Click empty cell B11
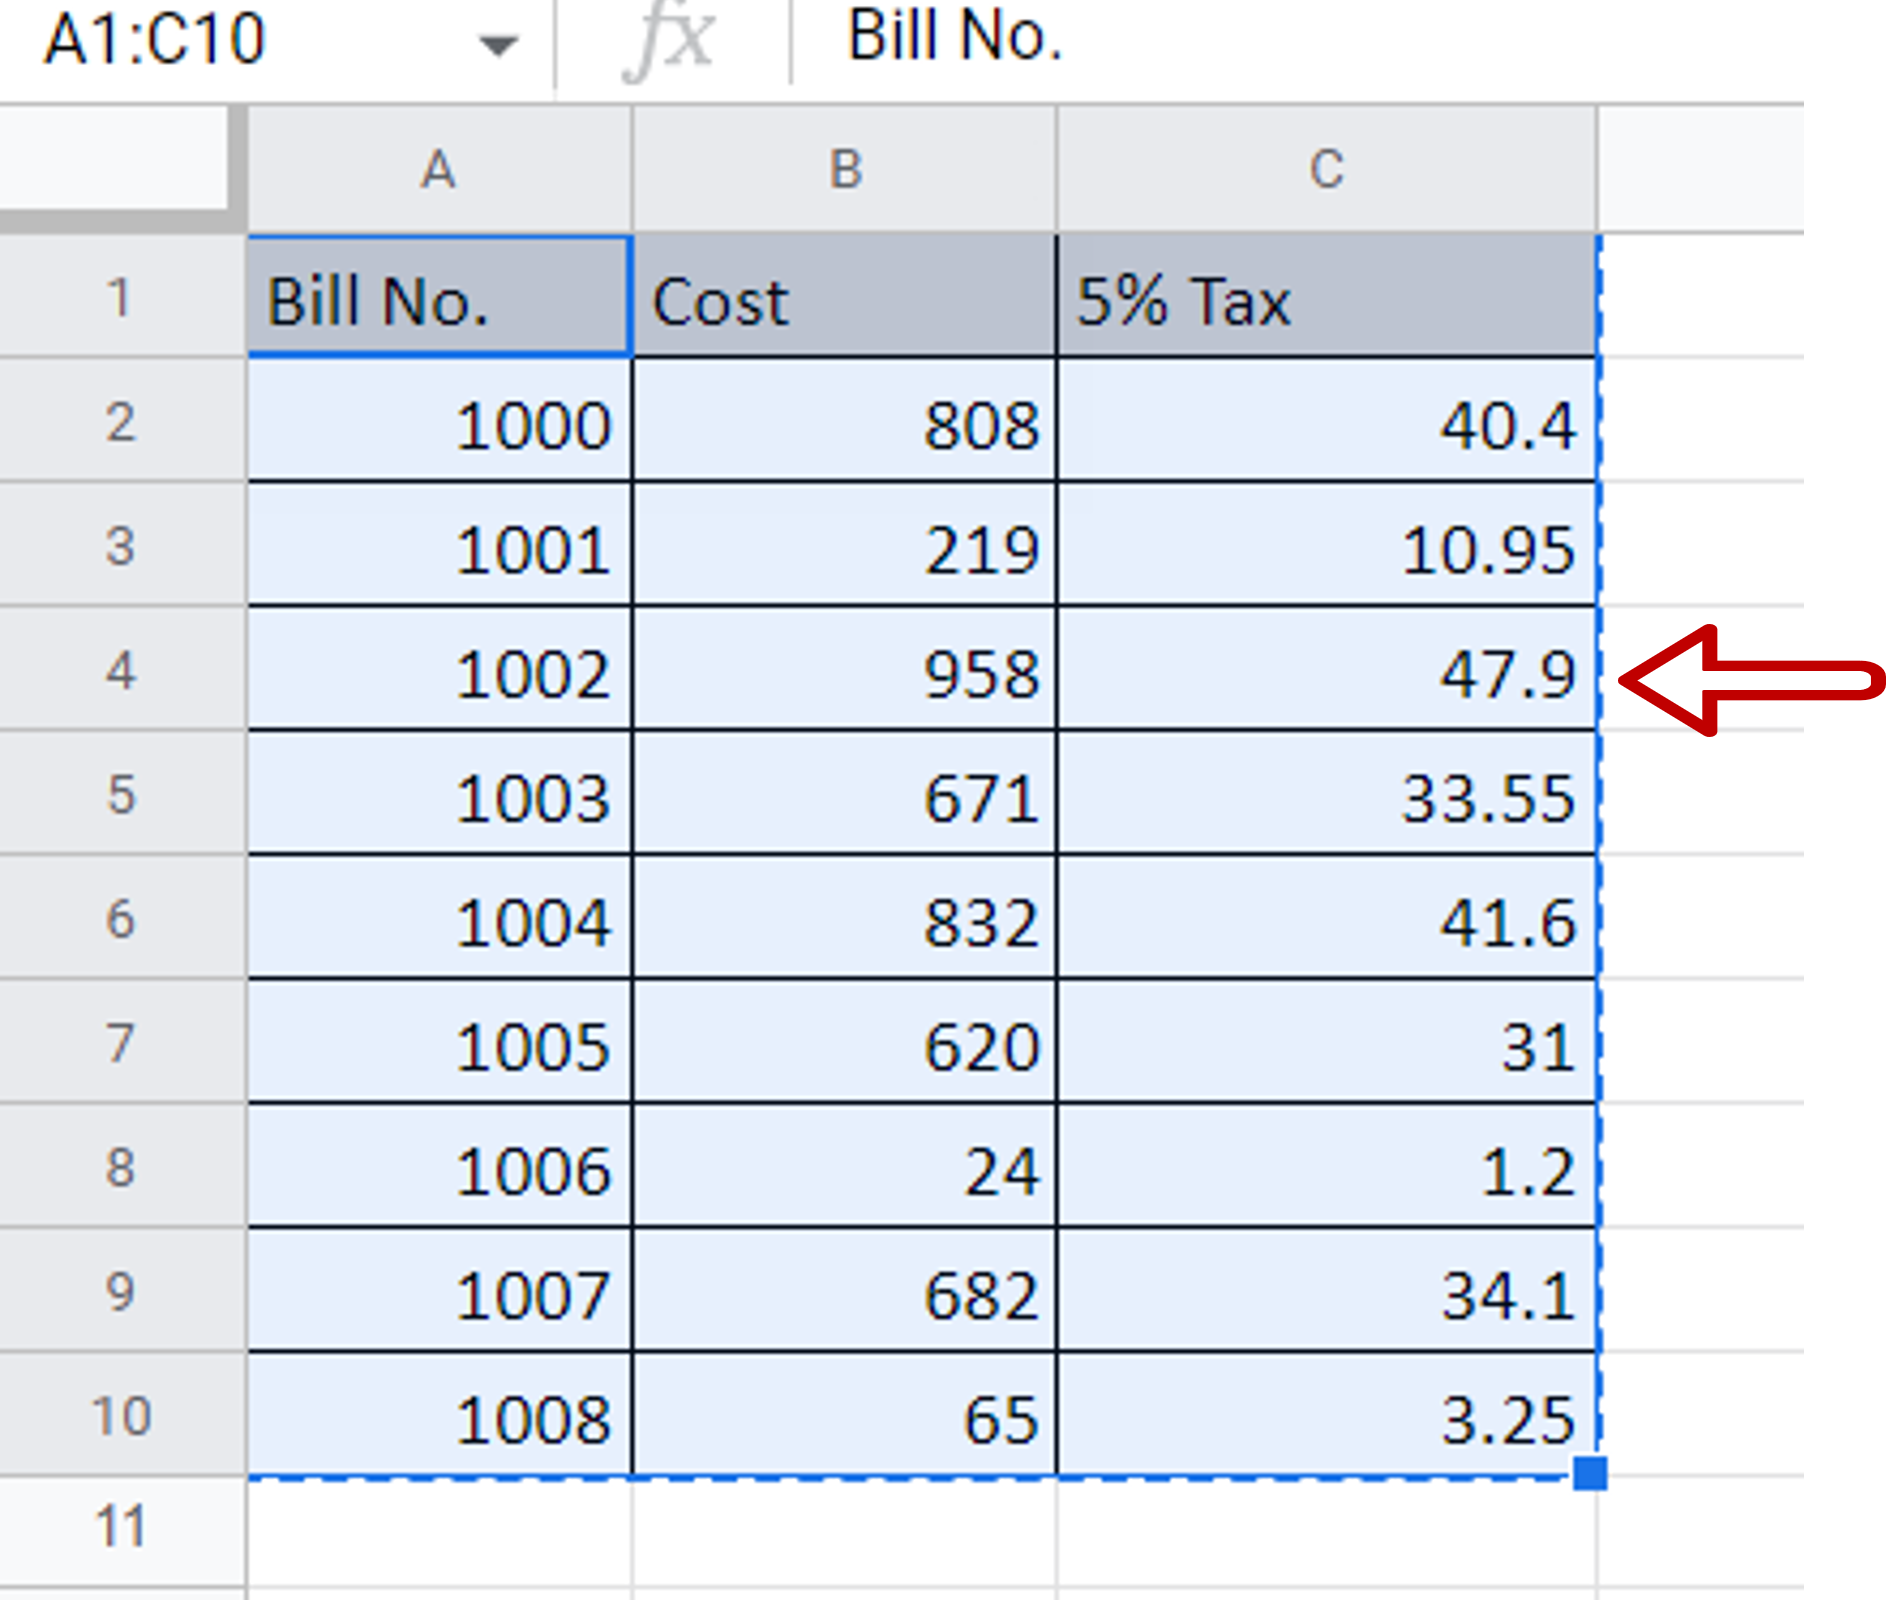1886x1600 pixels. coord(845,1531)
